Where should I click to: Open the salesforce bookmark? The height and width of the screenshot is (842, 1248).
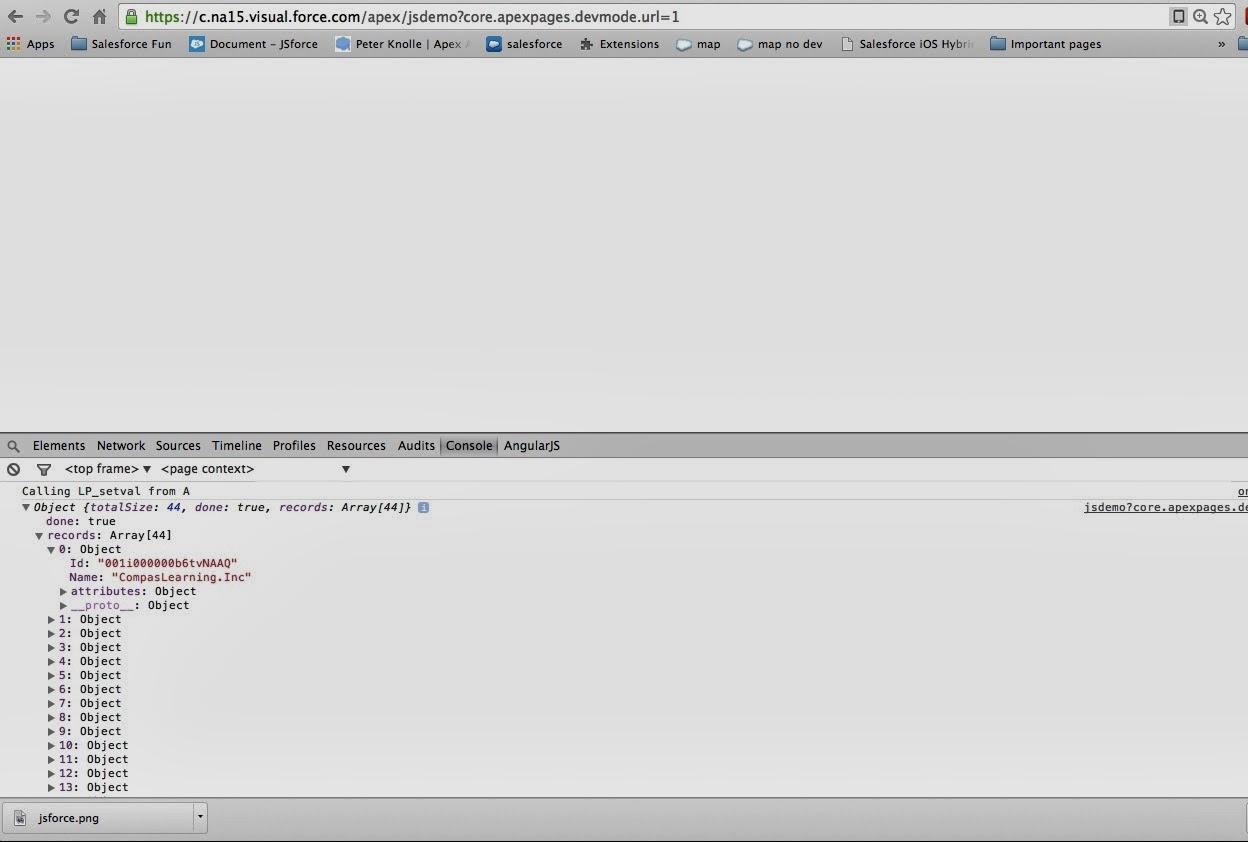[x=524, y=44]
